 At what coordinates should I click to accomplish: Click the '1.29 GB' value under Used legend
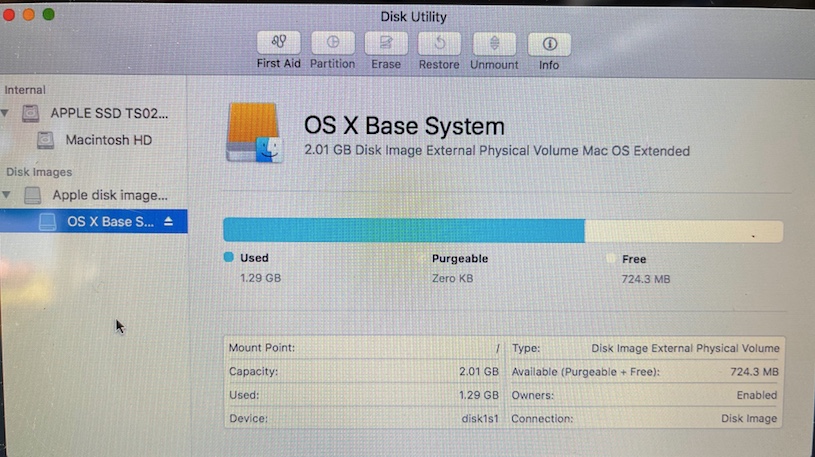(260, 278)
